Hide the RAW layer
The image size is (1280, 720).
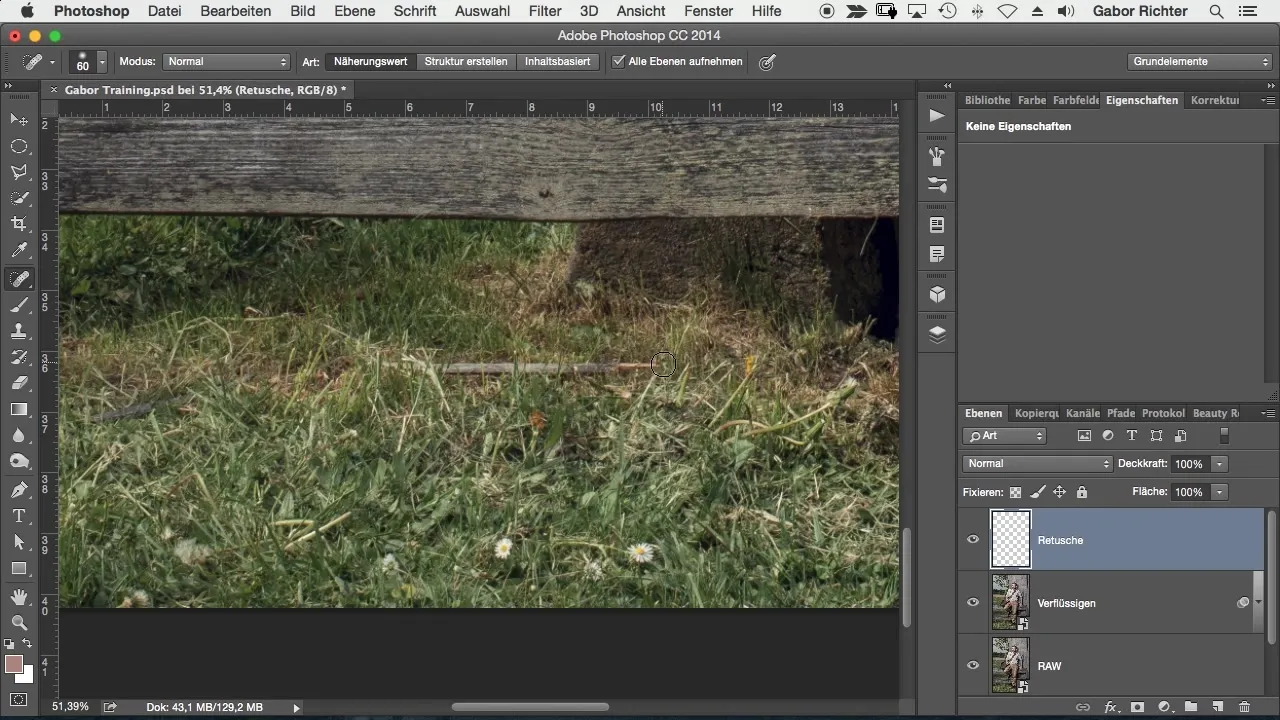click(973, 666)
